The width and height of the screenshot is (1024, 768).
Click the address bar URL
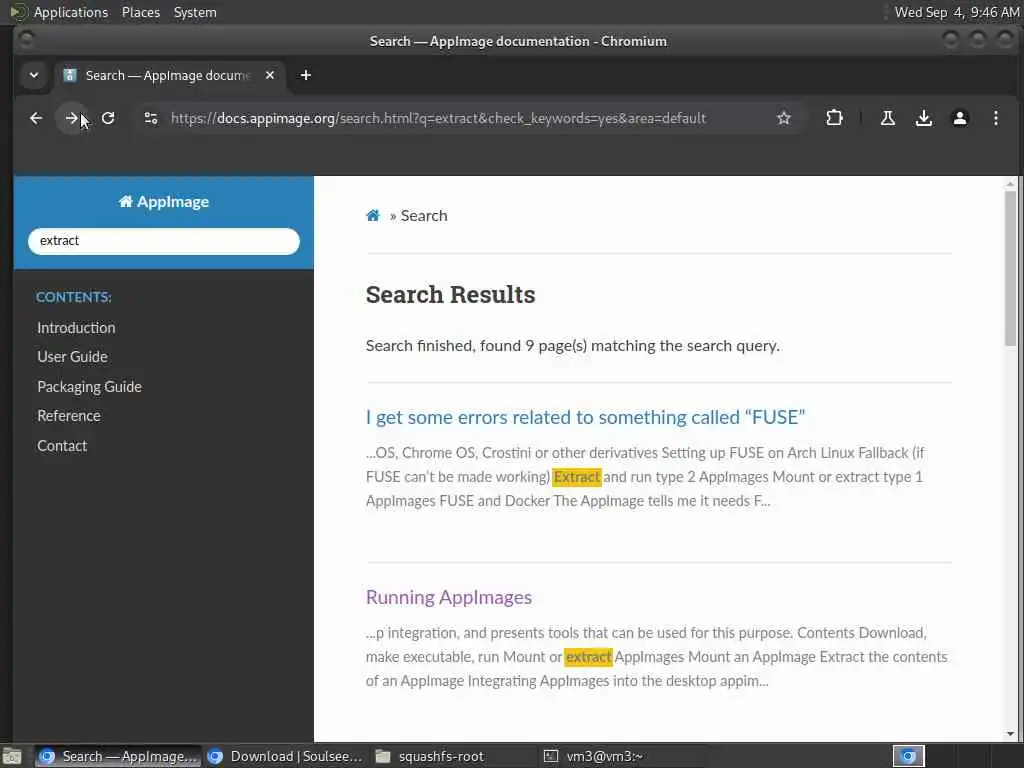click(438, 118)
